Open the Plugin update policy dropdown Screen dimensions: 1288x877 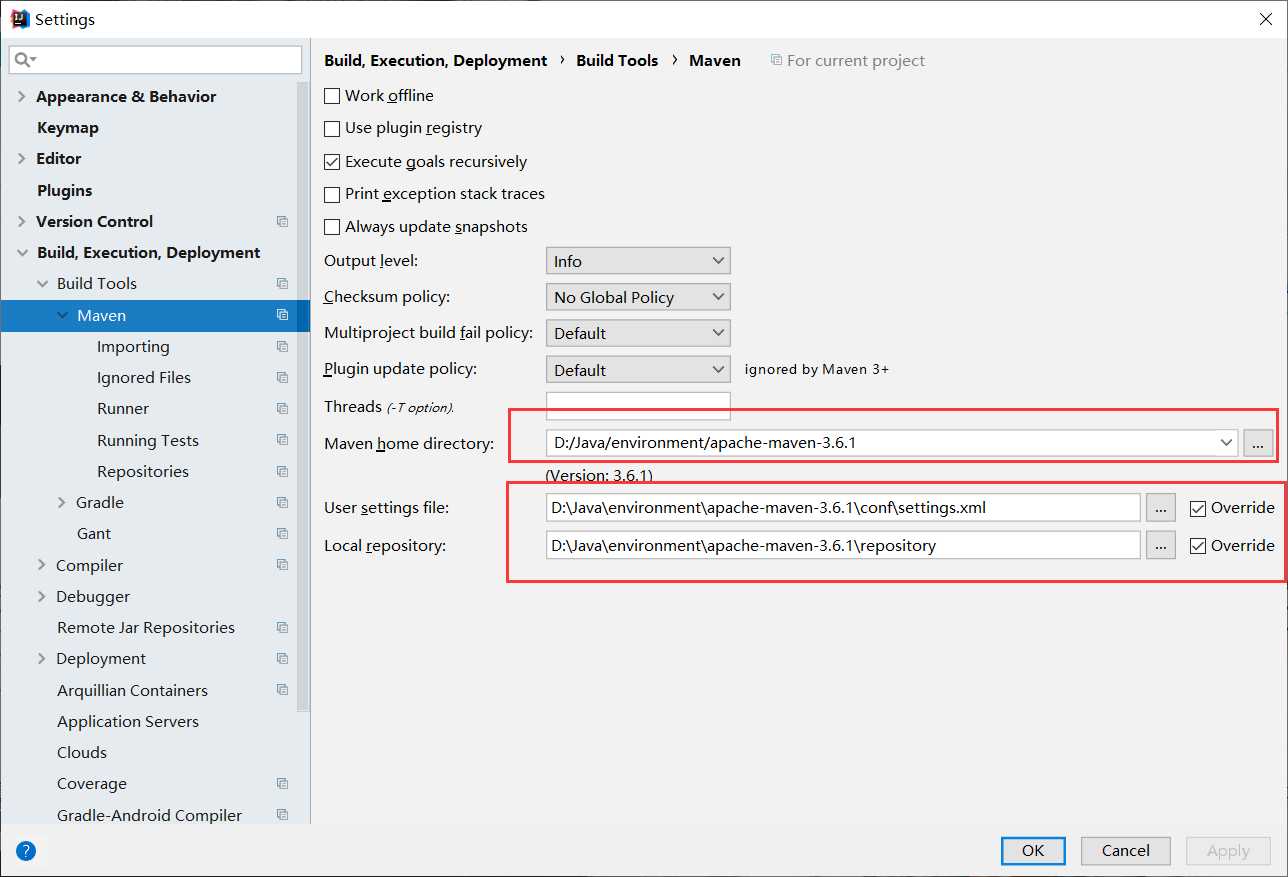tap(638, 370)
